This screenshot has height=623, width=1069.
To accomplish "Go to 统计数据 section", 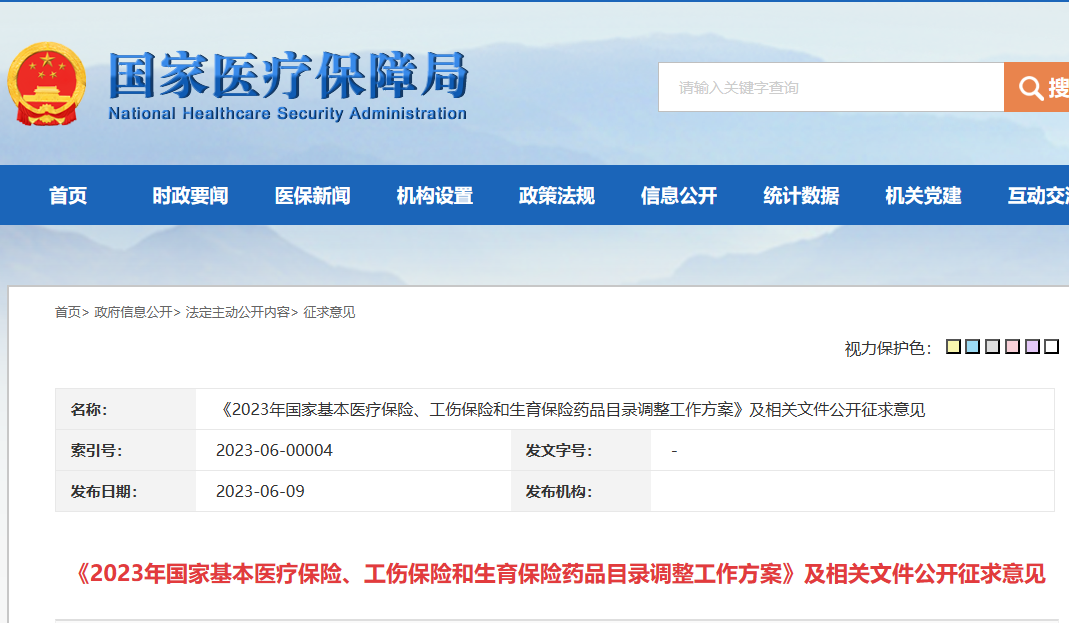I will (x=801, y=196).
